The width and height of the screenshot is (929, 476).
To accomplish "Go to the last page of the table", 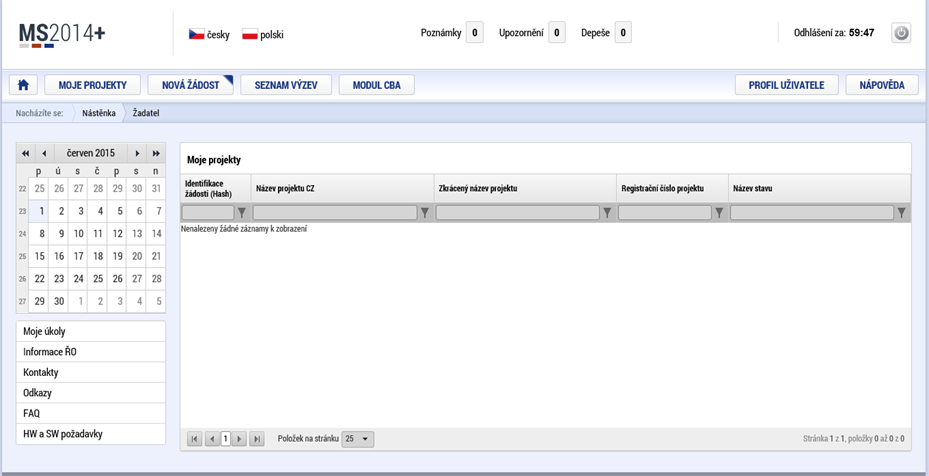I will pyautogui.click(x=257, y=439).
